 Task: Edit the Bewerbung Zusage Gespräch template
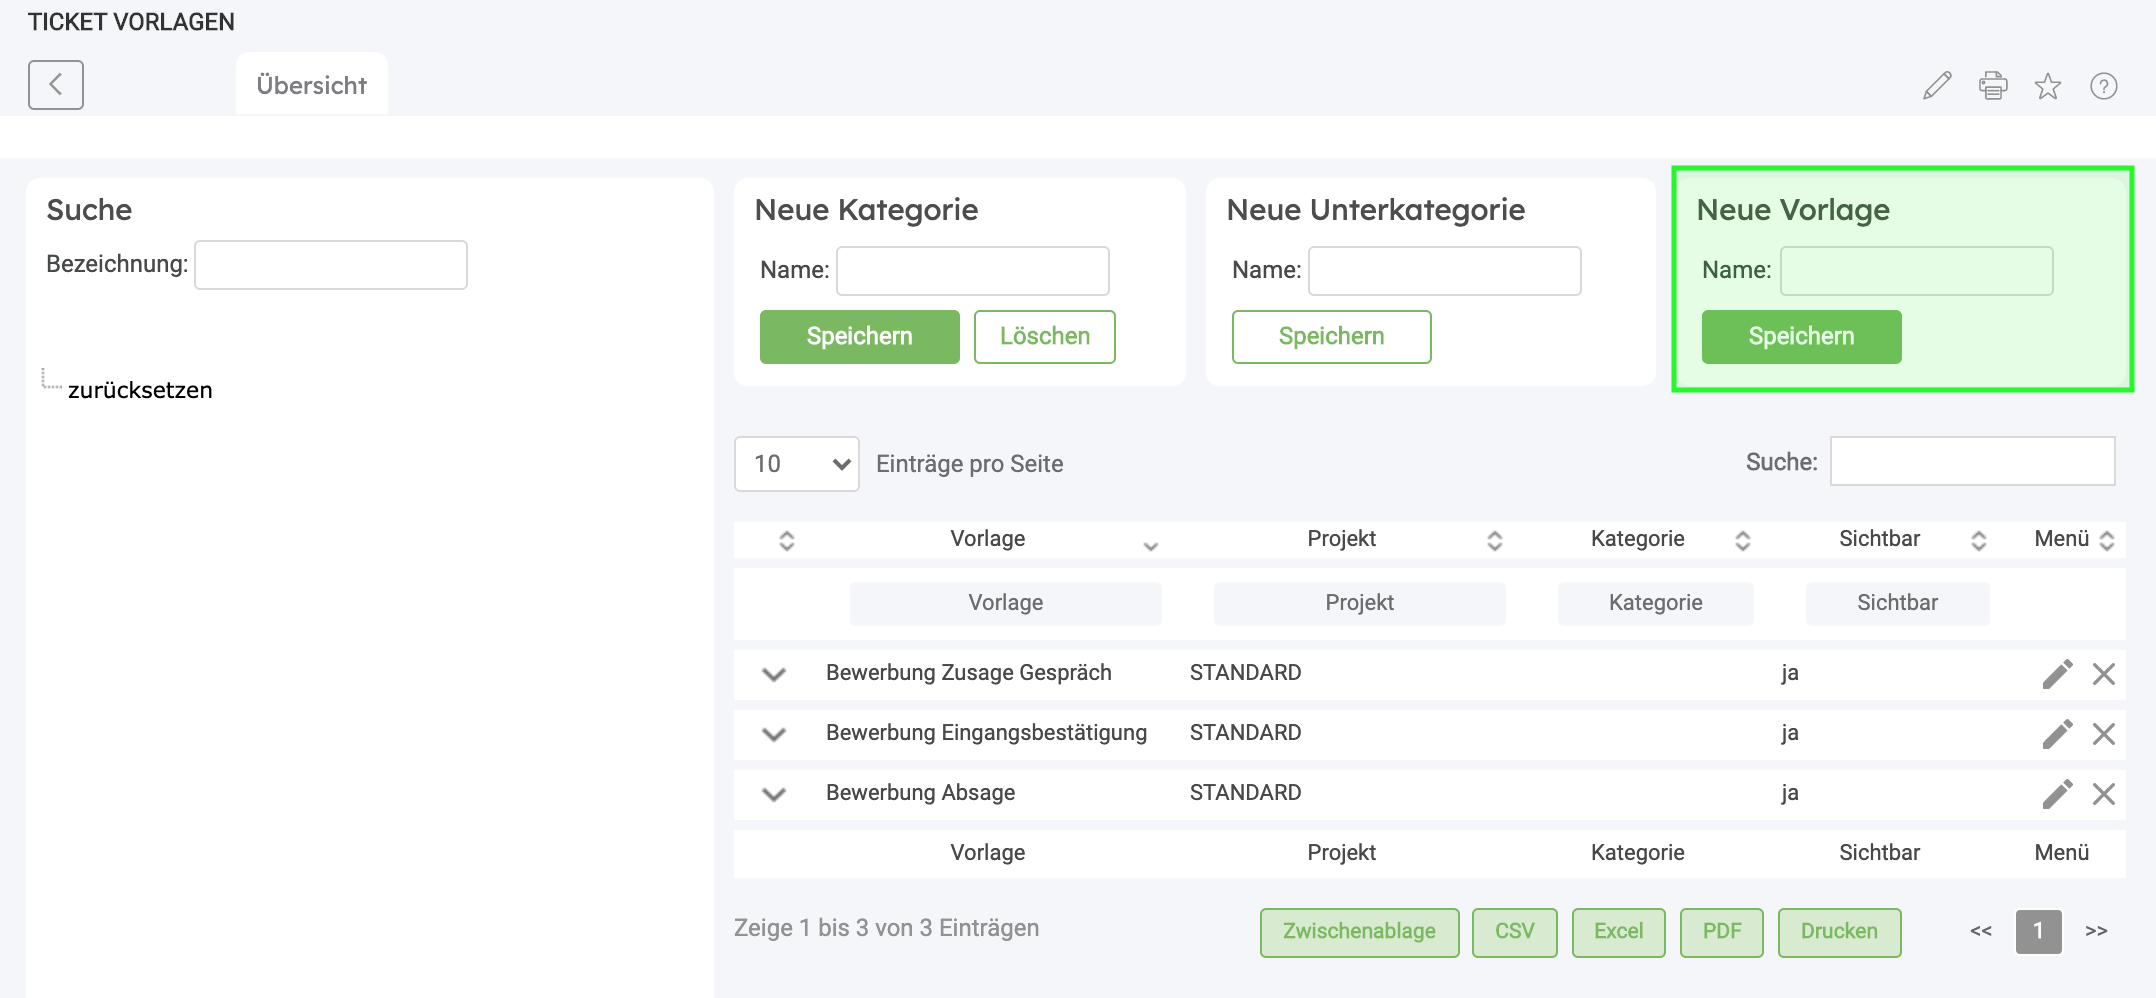coord(2056,674)
